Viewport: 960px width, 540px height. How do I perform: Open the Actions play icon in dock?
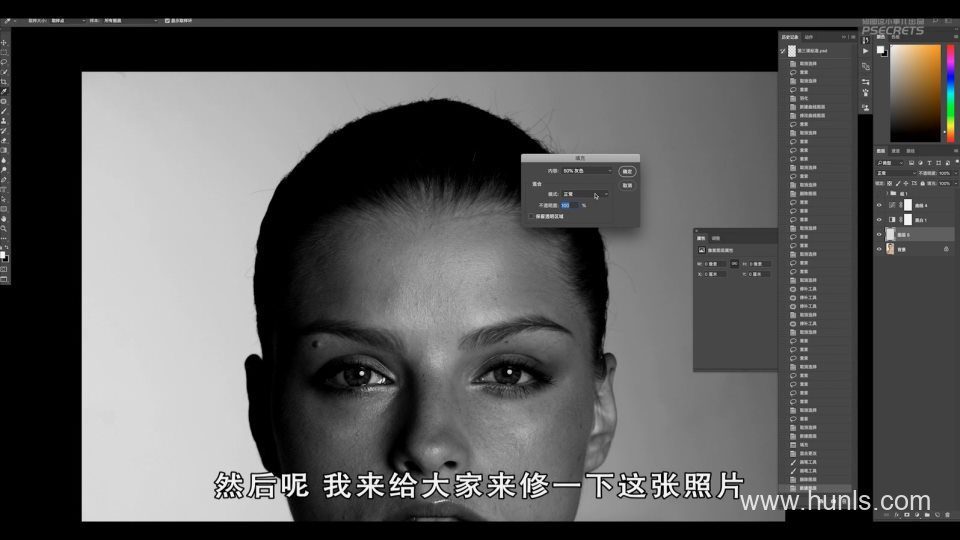pyautogui.click(x=865, y=51)
